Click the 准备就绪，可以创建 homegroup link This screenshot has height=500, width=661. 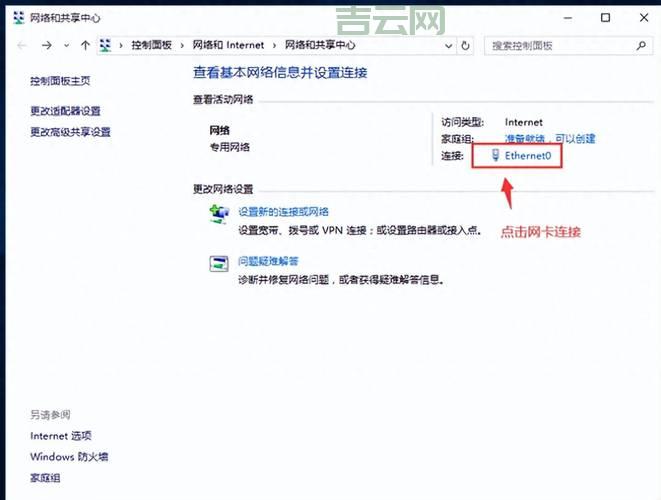click(550, 138)
